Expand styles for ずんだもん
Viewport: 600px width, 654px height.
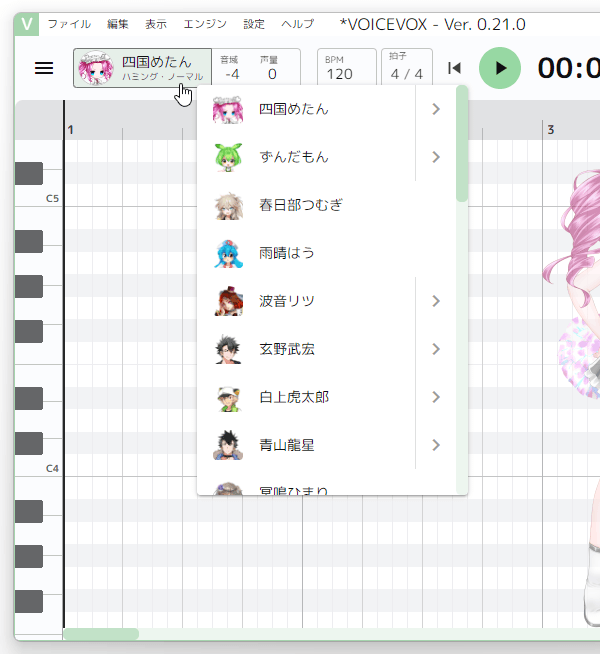[436, 157]
